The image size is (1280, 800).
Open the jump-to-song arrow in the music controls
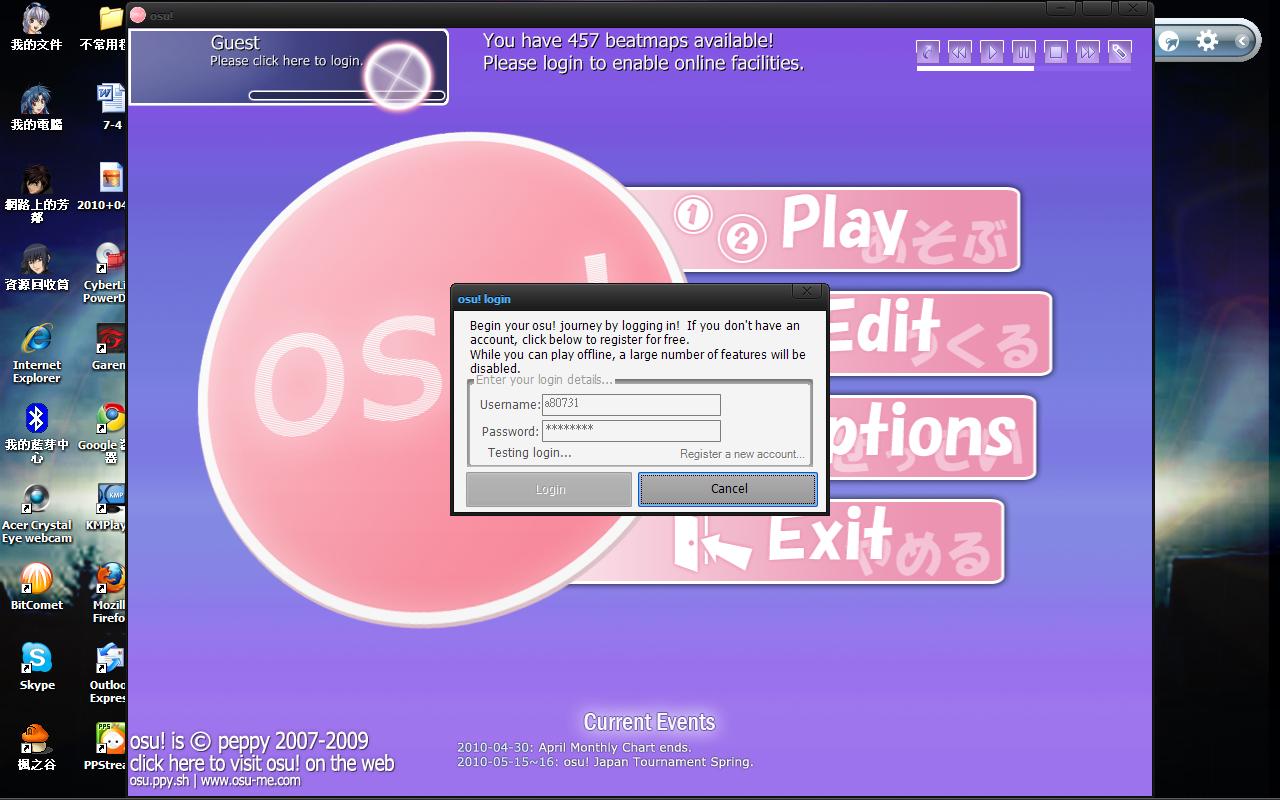pos(928,51)
